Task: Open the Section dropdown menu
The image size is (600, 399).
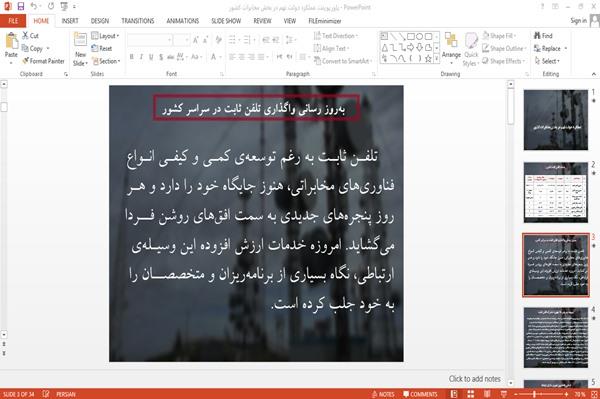Action: click(x=106, y=61)
